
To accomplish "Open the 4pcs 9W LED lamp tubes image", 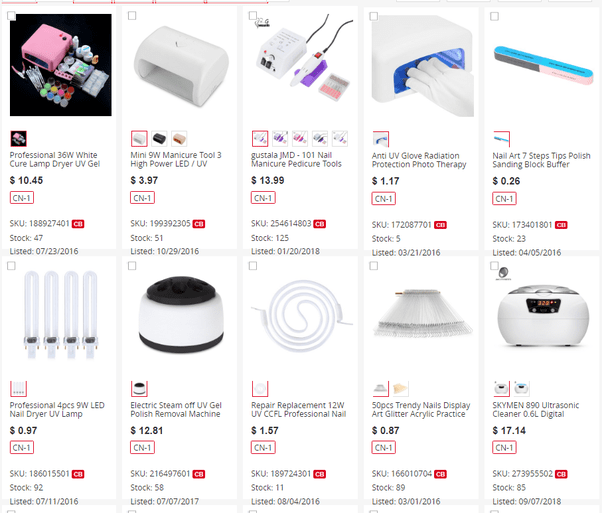I will 61,315.
